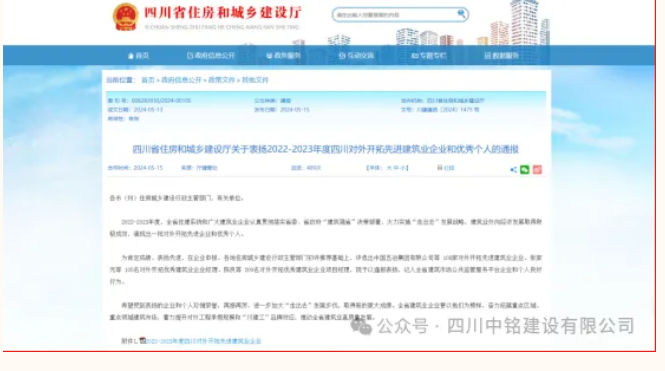Click the 其他文件 breadcrumb link

click(x=255, y=80)
